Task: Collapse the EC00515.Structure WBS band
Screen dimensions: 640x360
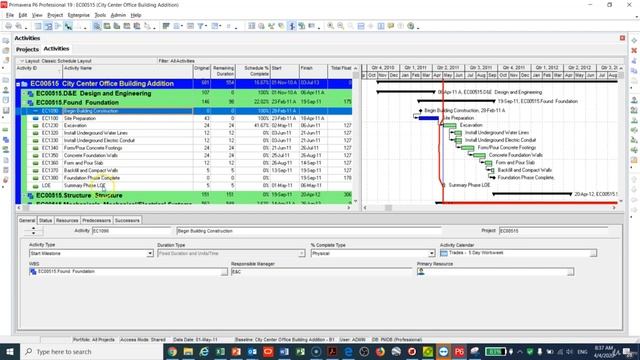Action: click(24, 196)
